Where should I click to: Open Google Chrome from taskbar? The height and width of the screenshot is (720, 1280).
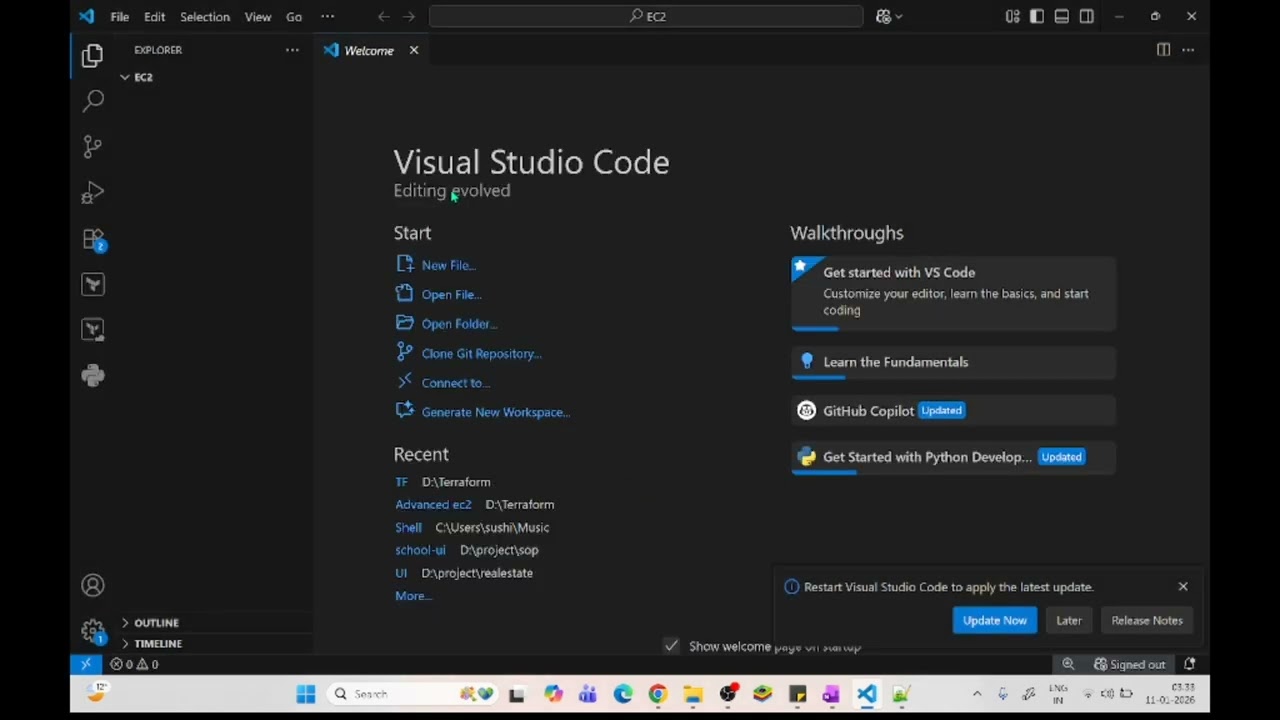[657, 694]
